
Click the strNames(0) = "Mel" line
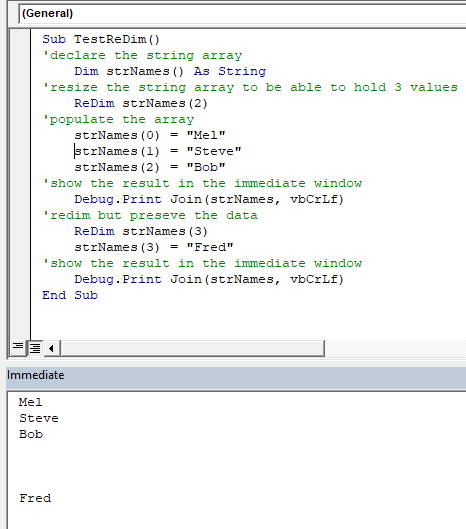click(150, 135)
